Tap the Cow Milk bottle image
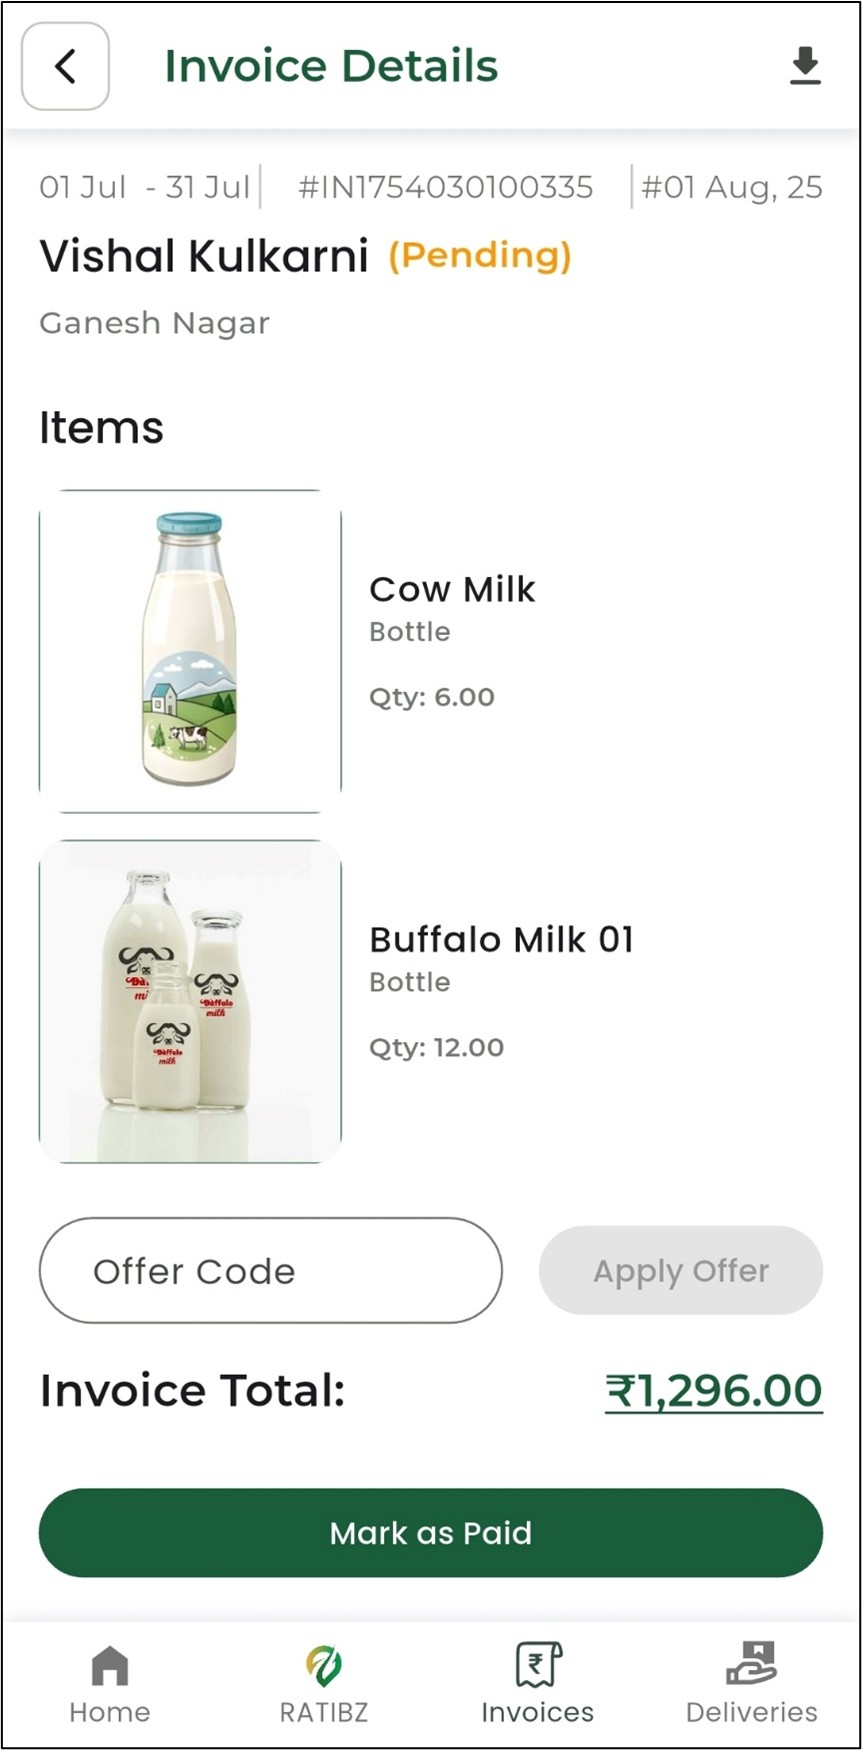 point(190,650)
